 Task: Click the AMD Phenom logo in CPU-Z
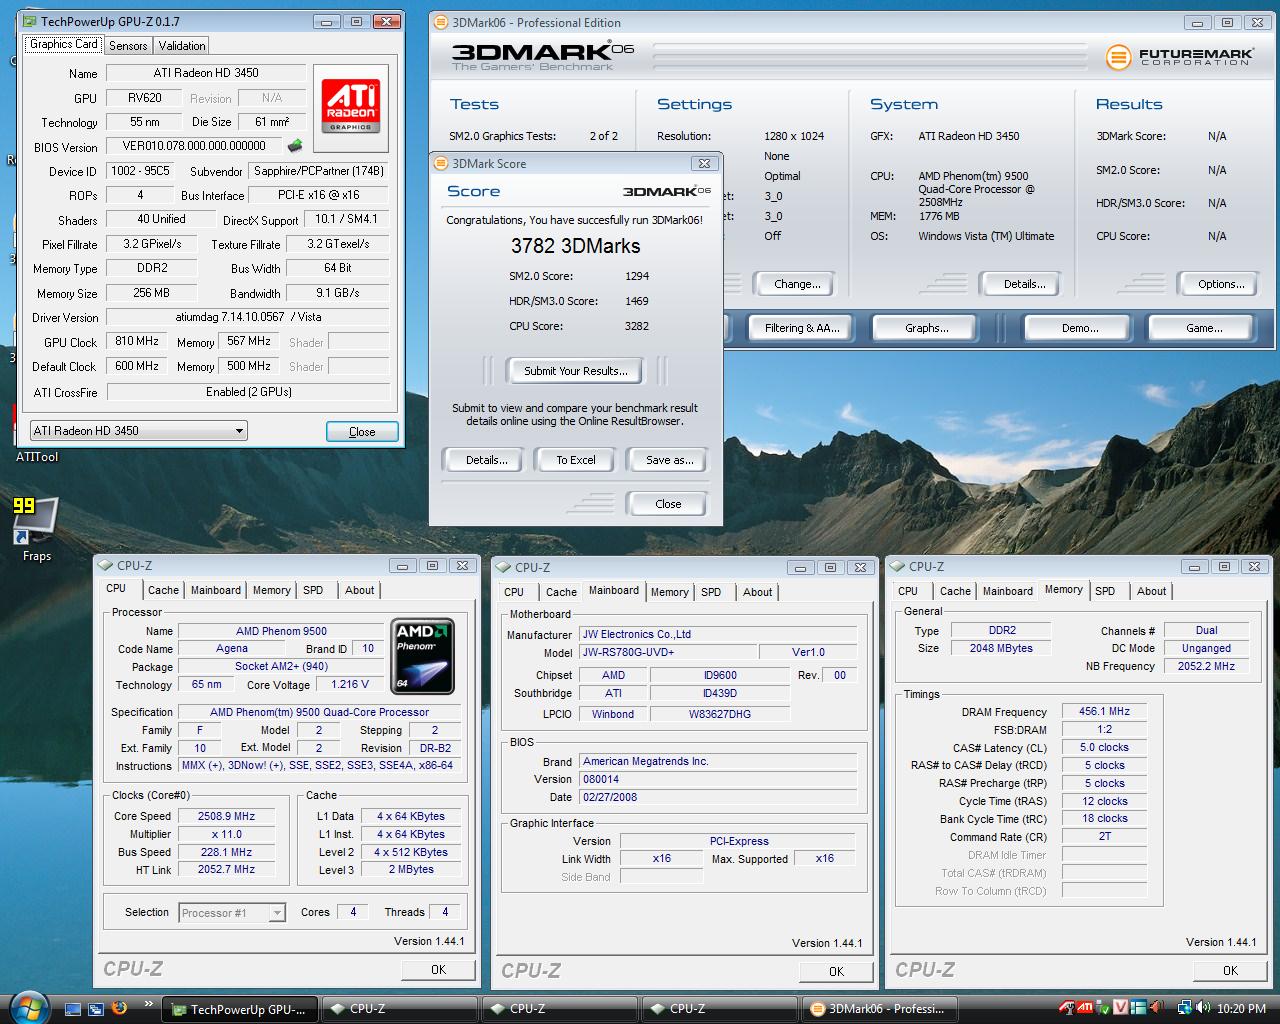pos(422,656)
